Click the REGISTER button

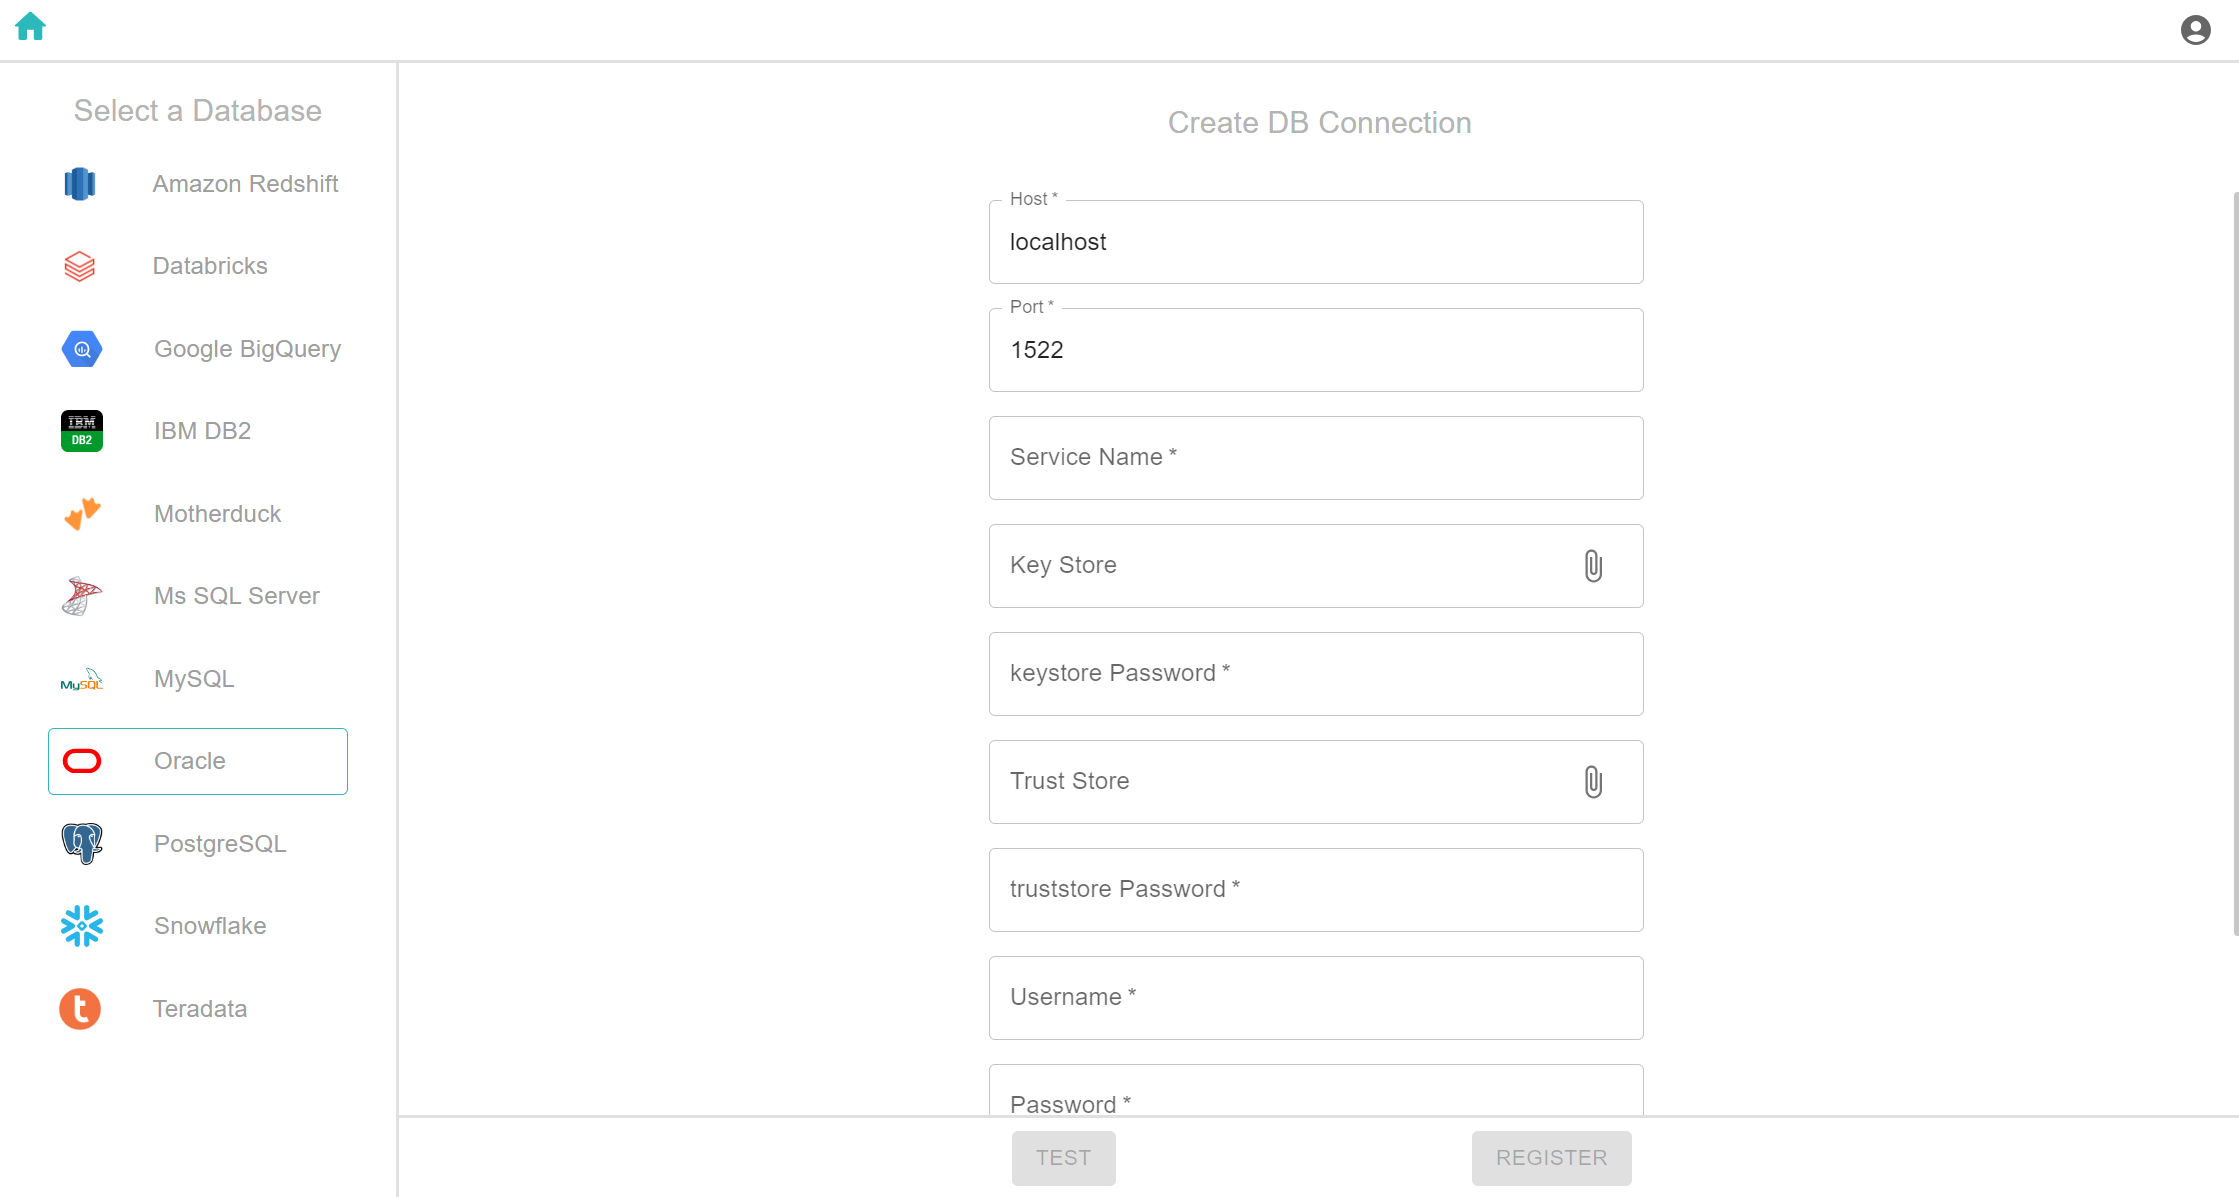click(x=1551, y=1158)
